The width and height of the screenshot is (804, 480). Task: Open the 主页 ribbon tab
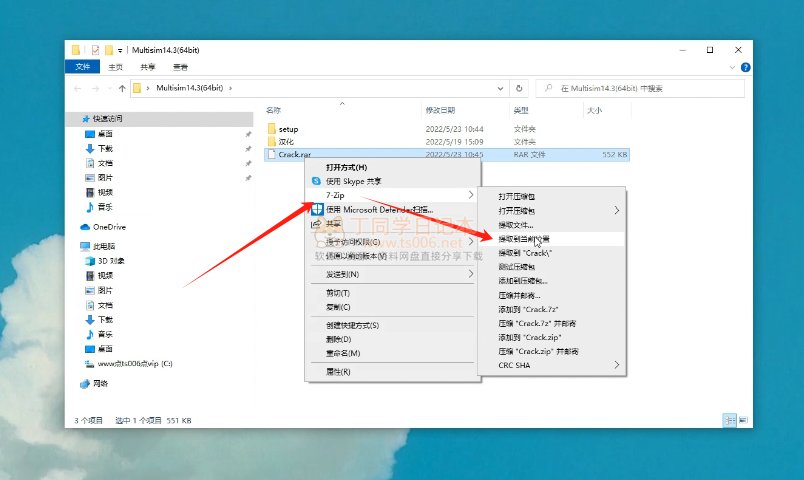tap(115, 67)
